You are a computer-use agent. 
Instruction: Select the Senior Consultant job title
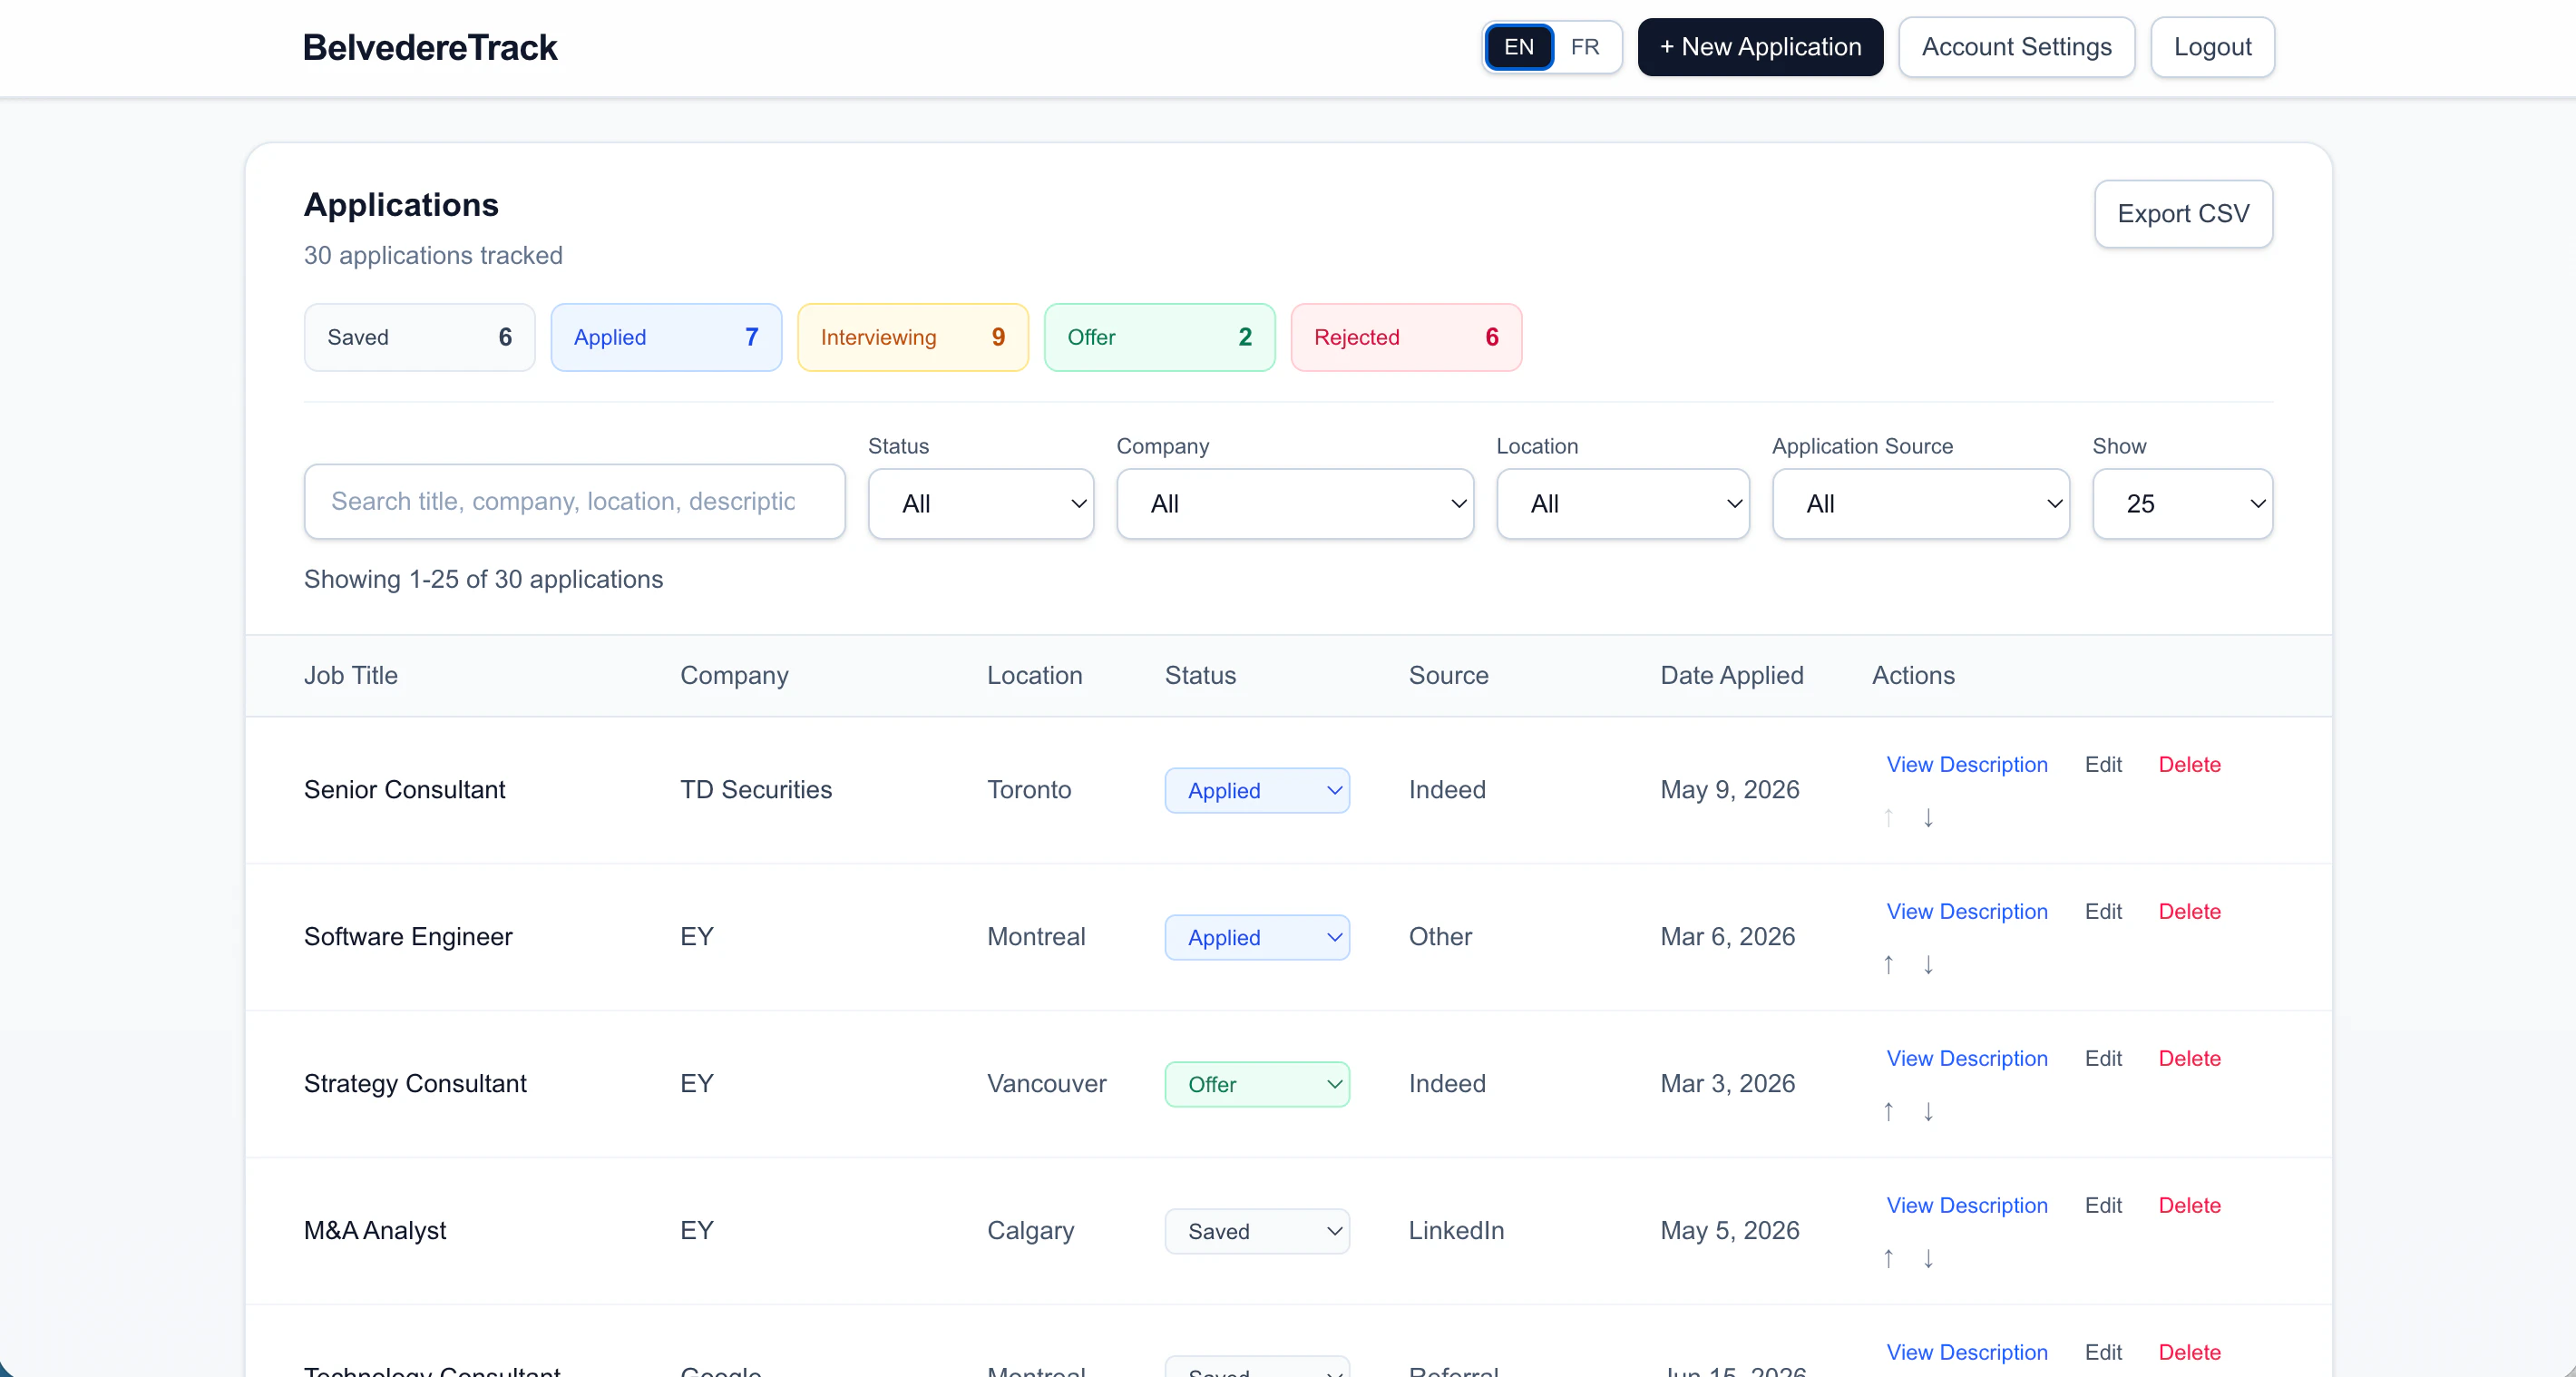404,790
